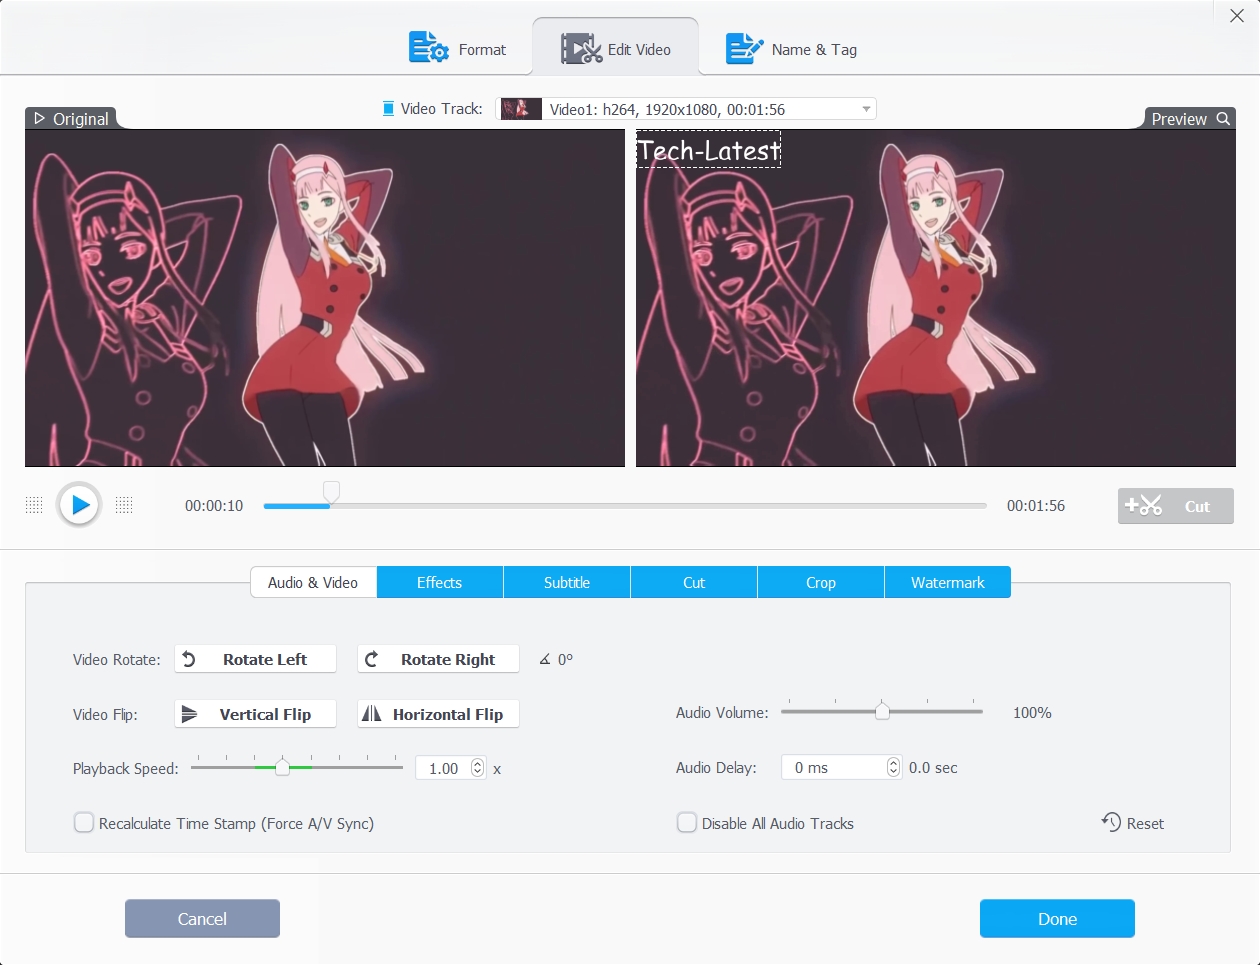Open the Watermark tab
The image size is (1260, 965).
click(948, 582)
